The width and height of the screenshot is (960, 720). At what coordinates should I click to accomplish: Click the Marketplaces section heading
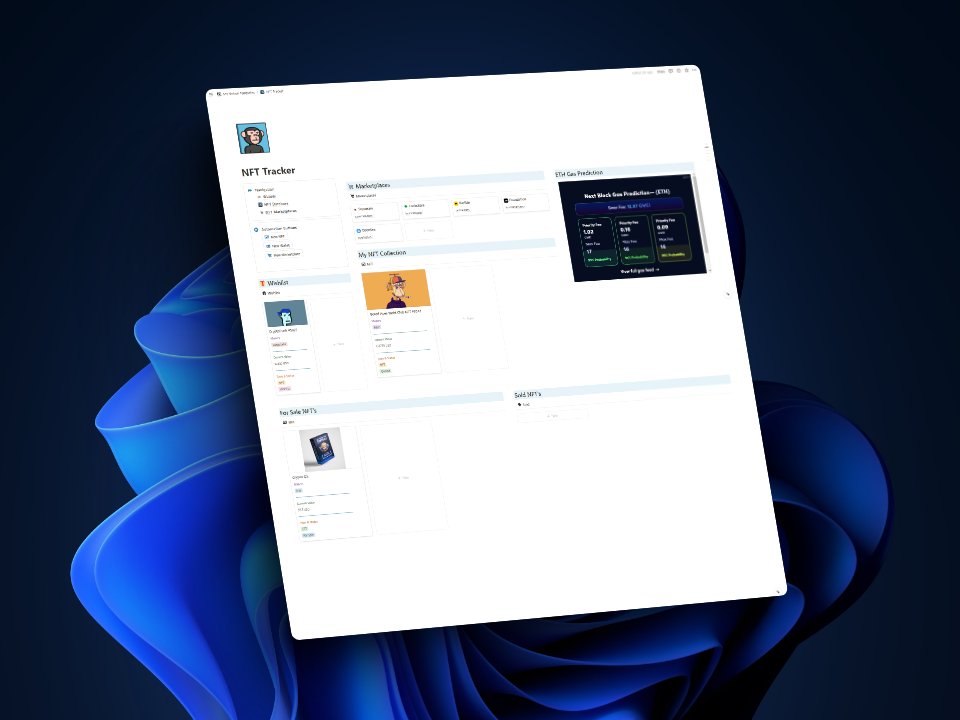click(x=372, y=185)
